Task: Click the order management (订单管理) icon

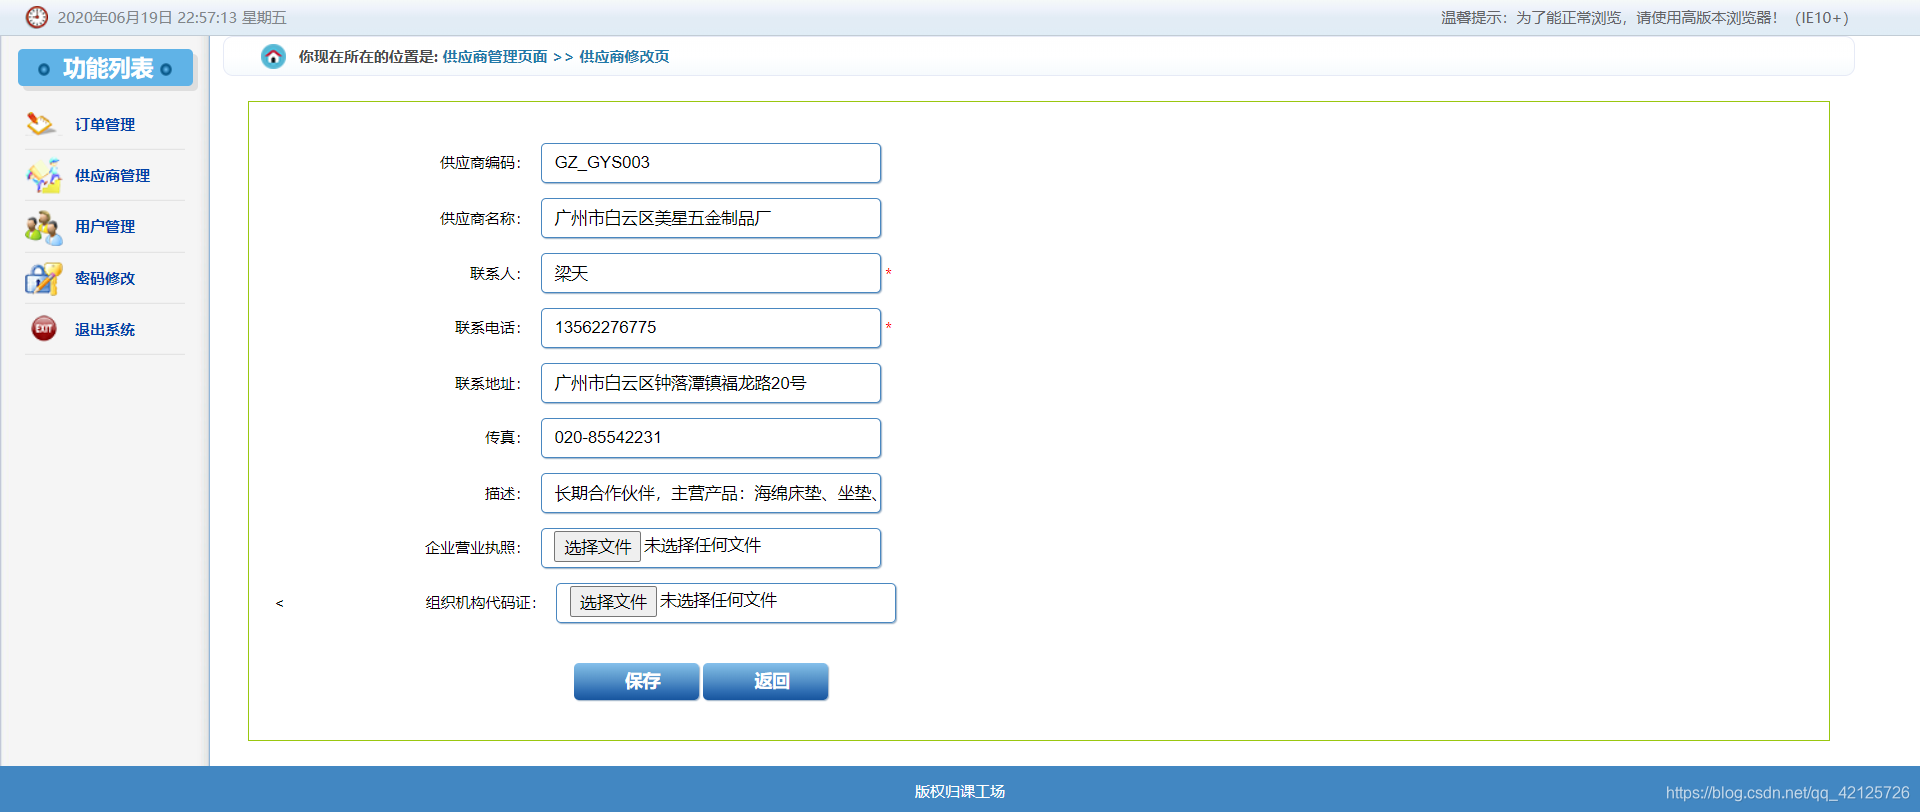Action: coord(41,124)
